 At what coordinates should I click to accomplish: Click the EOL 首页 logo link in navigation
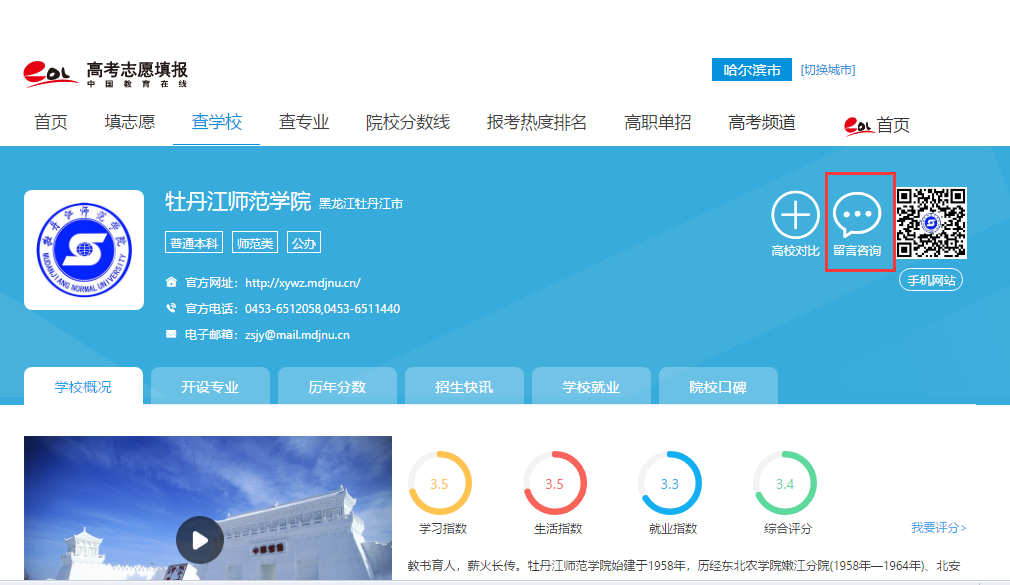(x=877, y=124)
